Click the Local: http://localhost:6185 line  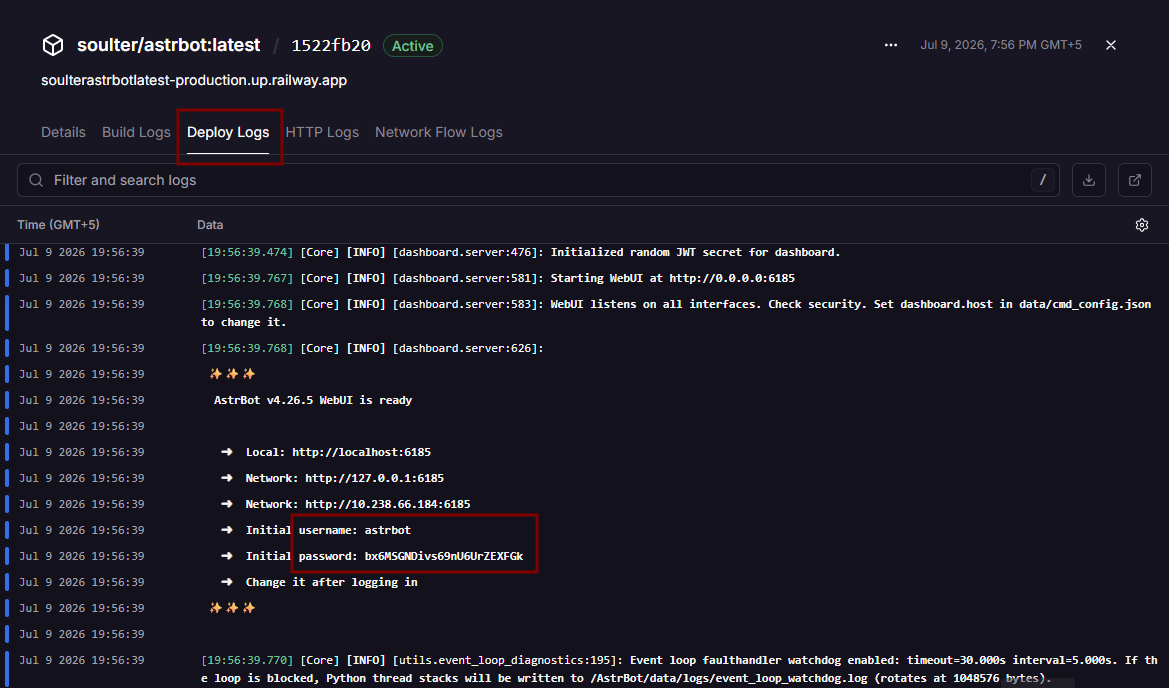[x=584, y=452]
